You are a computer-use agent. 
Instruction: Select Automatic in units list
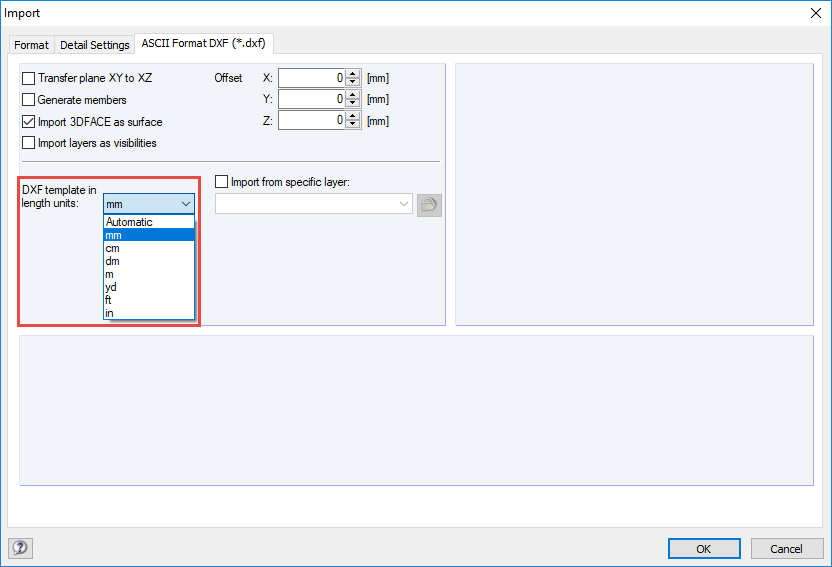click(x=149, y=222)
